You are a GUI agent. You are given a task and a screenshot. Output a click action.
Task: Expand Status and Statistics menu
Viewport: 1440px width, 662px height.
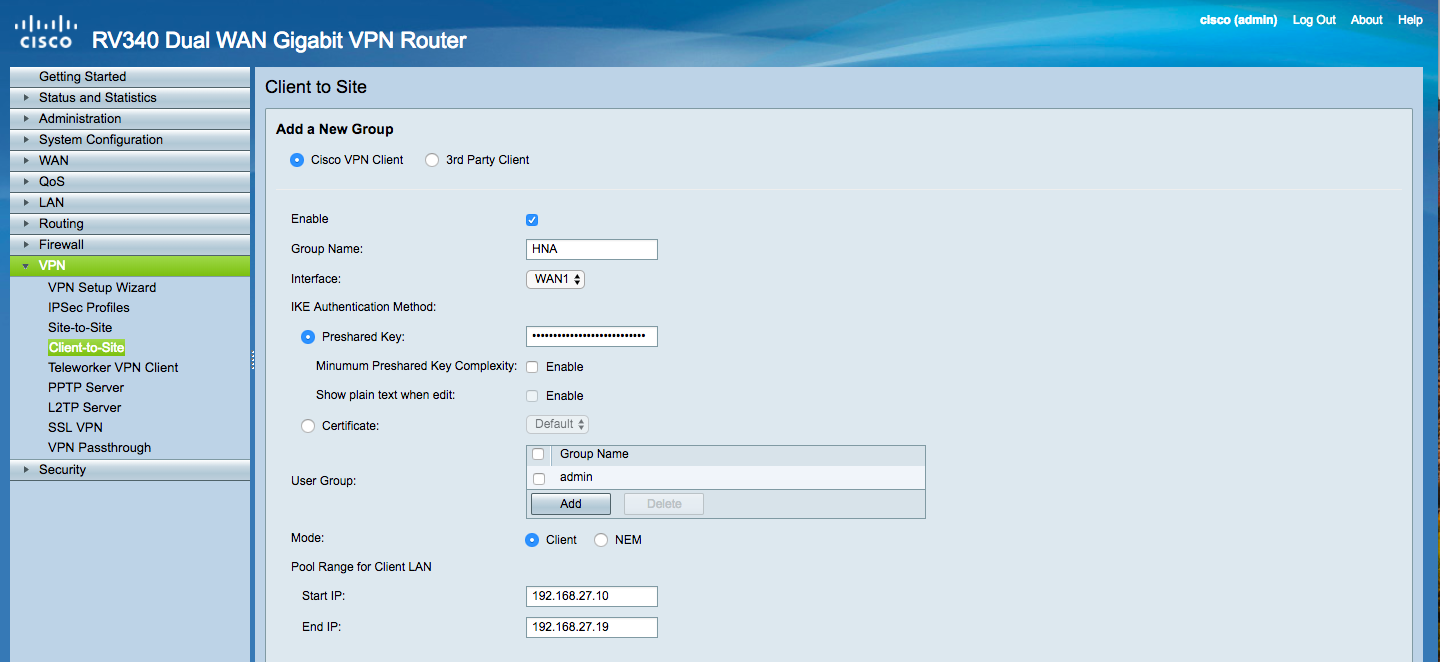click(x=130, y=98)
